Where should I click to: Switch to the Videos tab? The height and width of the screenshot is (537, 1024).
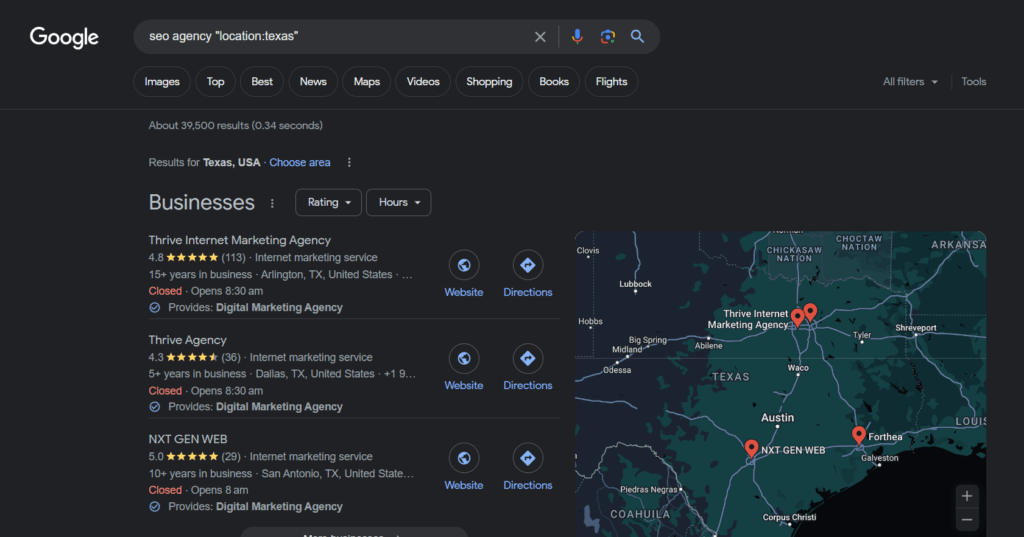point(423,82)
